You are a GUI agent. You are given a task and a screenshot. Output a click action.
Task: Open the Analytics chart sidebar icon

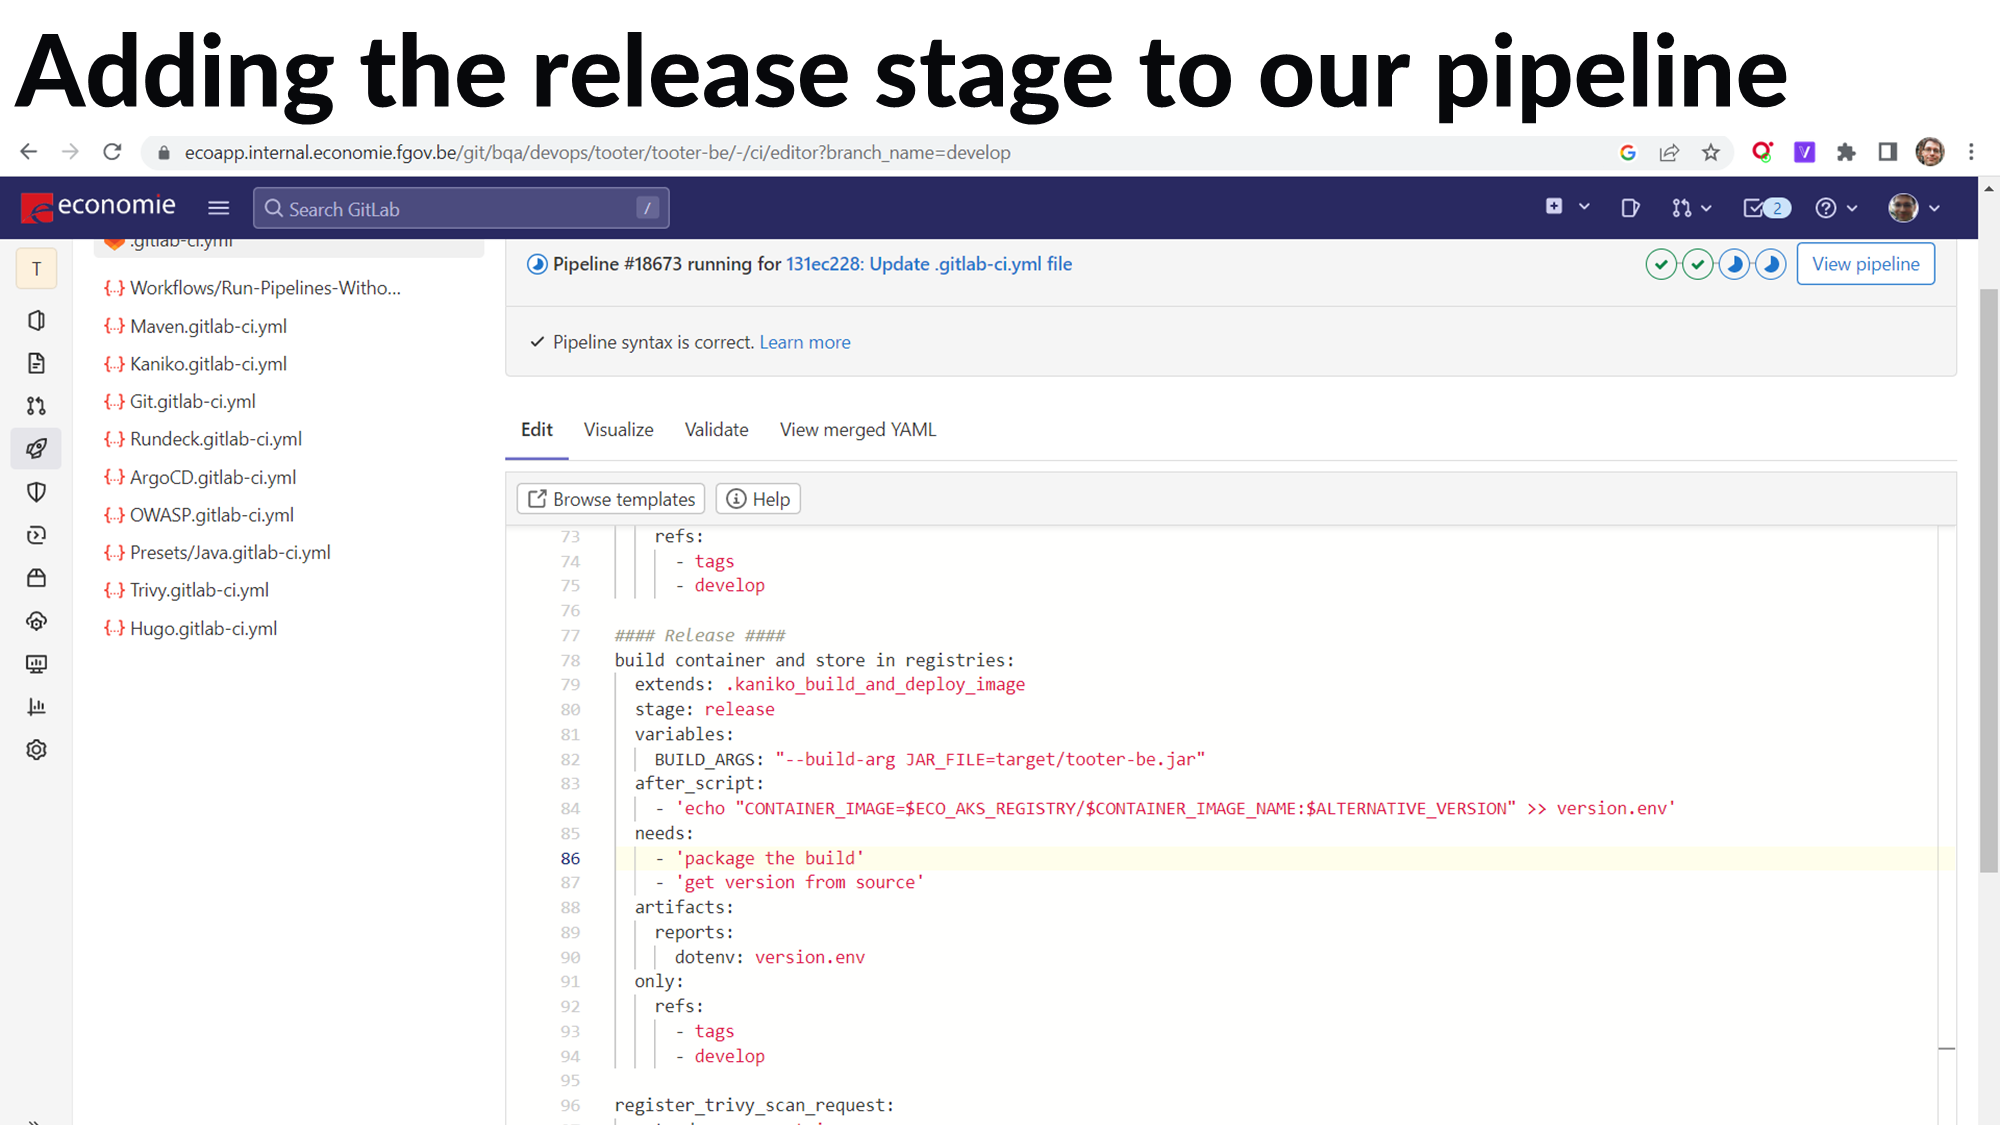[37, 707]
